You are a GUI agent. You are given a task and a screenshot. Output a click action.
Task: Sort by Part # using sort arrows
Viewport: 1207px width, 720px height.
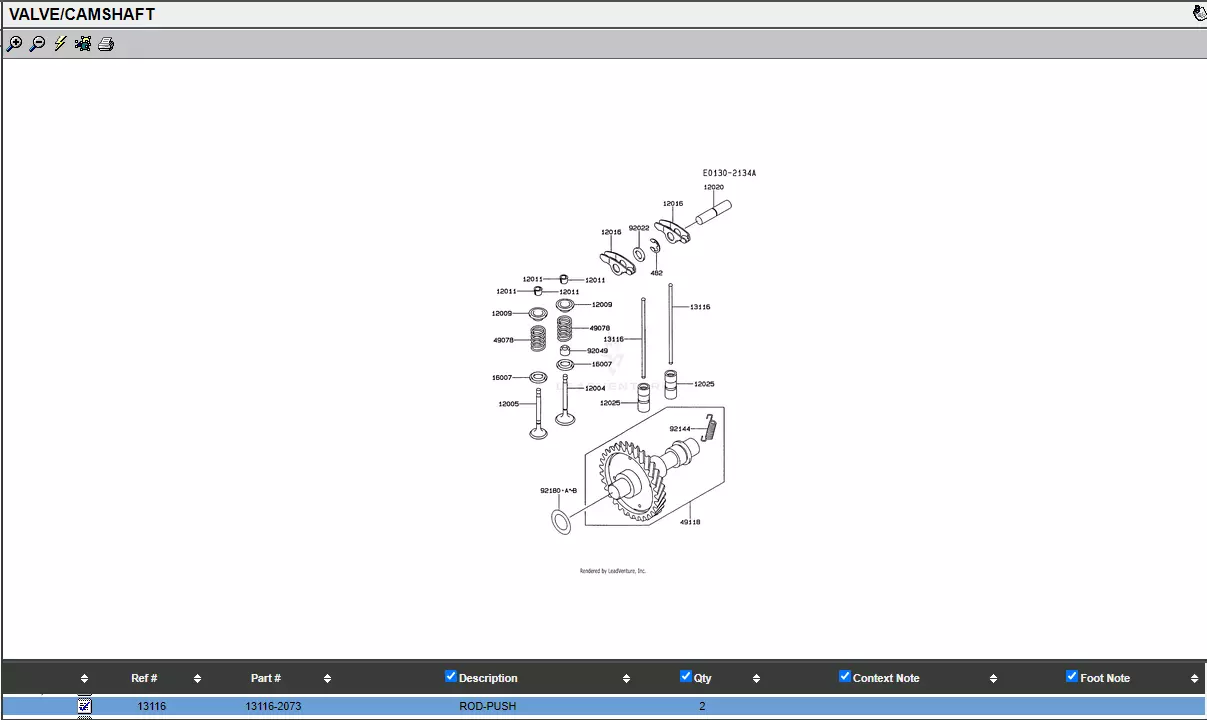click(327, 679)
